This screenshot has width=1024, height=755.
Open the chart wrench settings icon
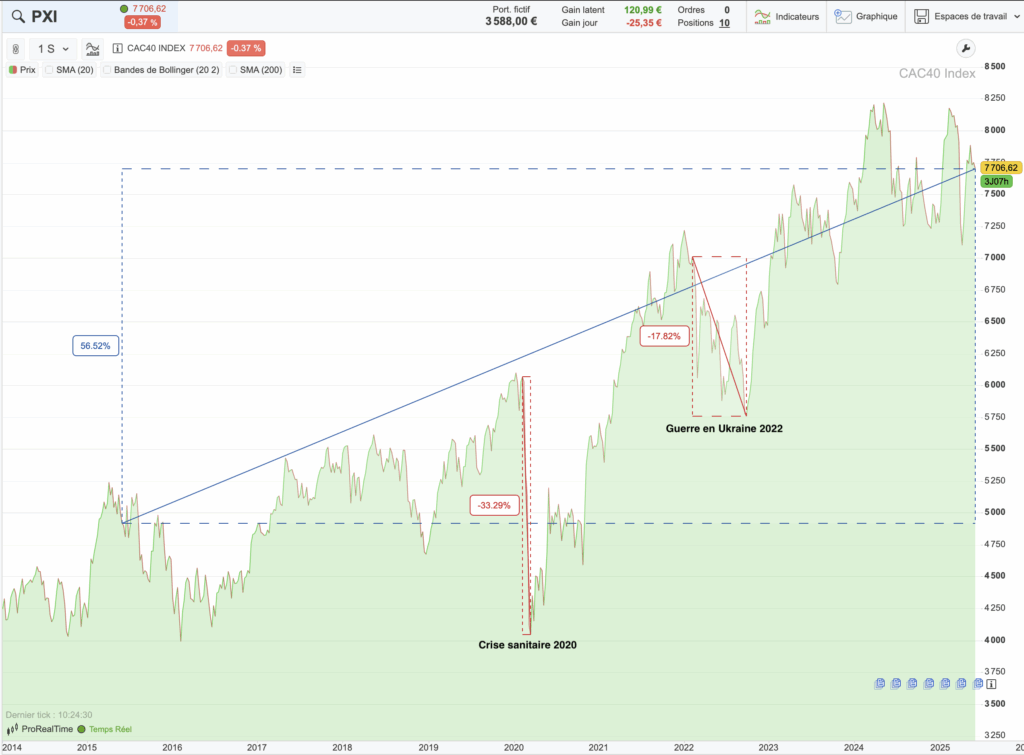tap(965, 48)
